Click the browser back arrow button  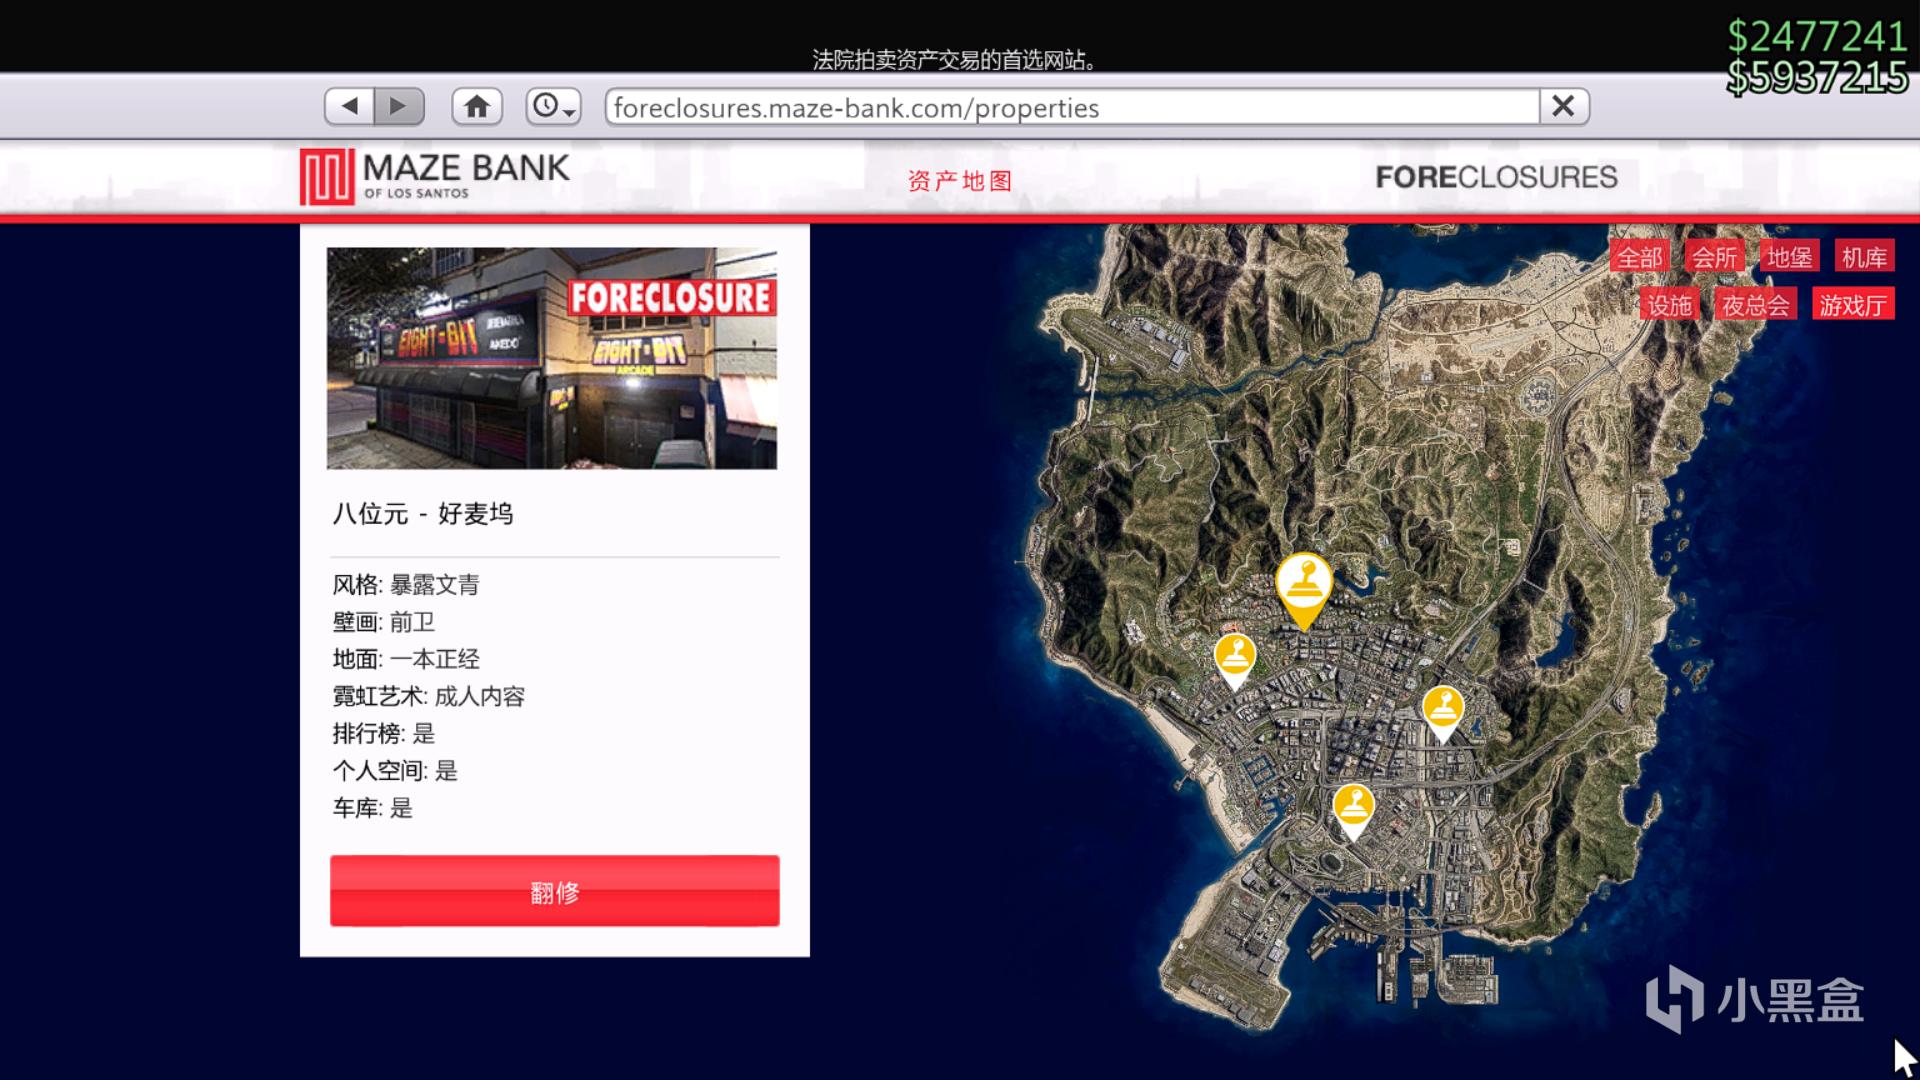(349, 106)
